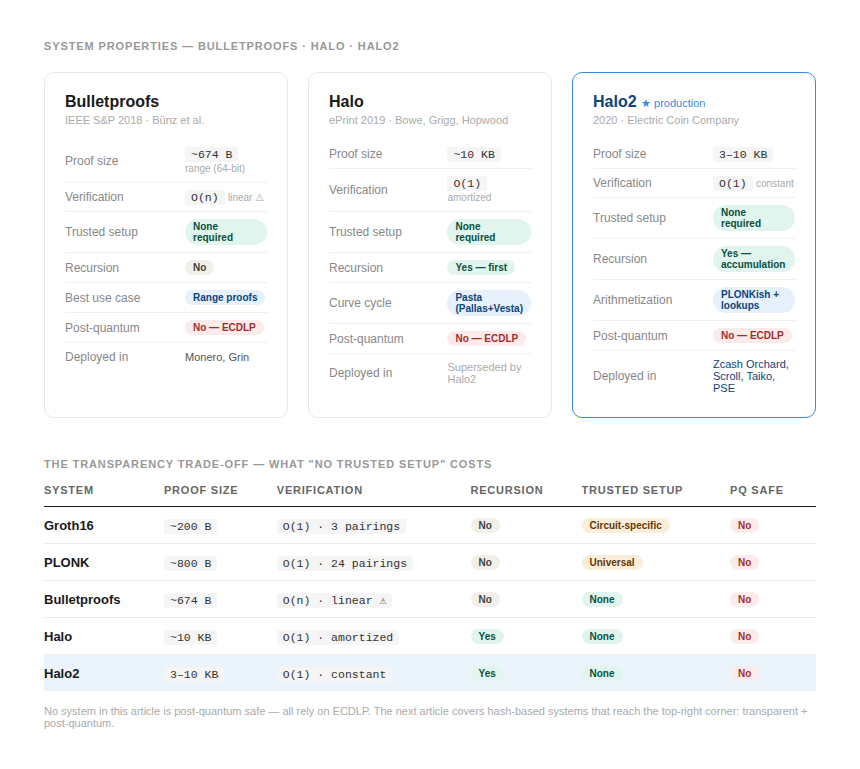Click the 'Pasta (Pallas+Vesta)' badge
Viewport: 860px width, 769px height.
(x=489, y=303)
